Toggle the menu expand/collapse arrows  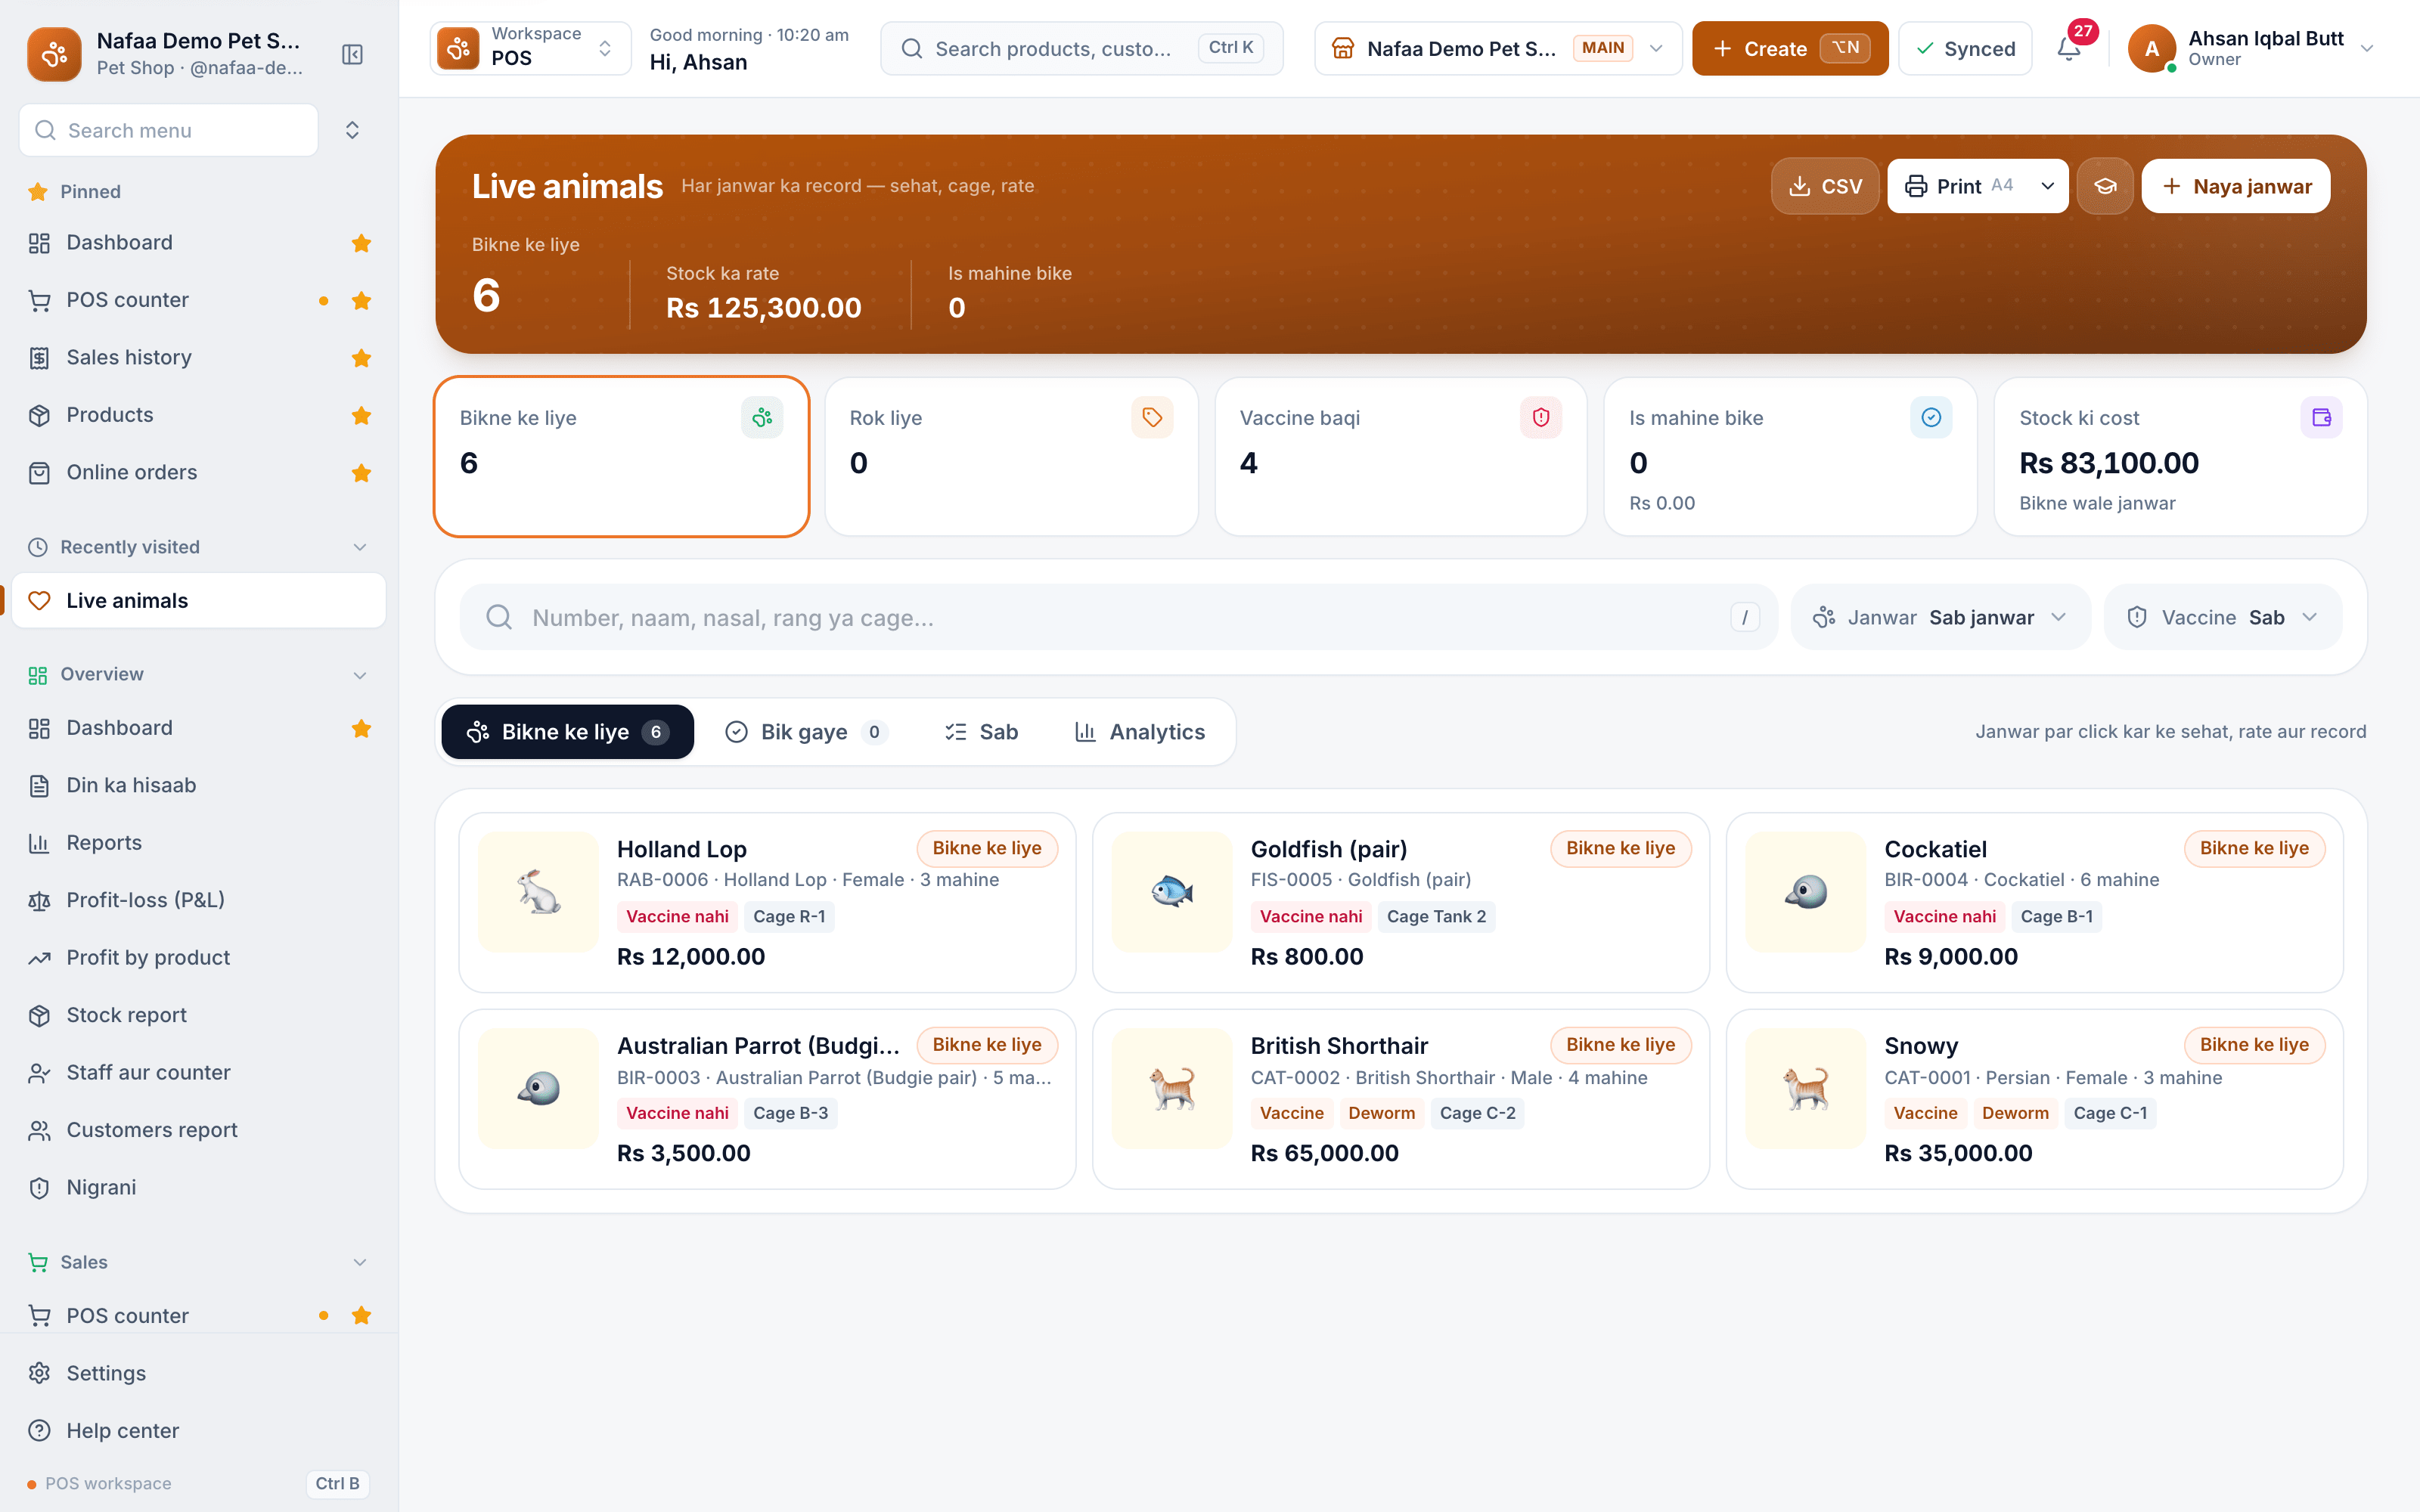352,130
